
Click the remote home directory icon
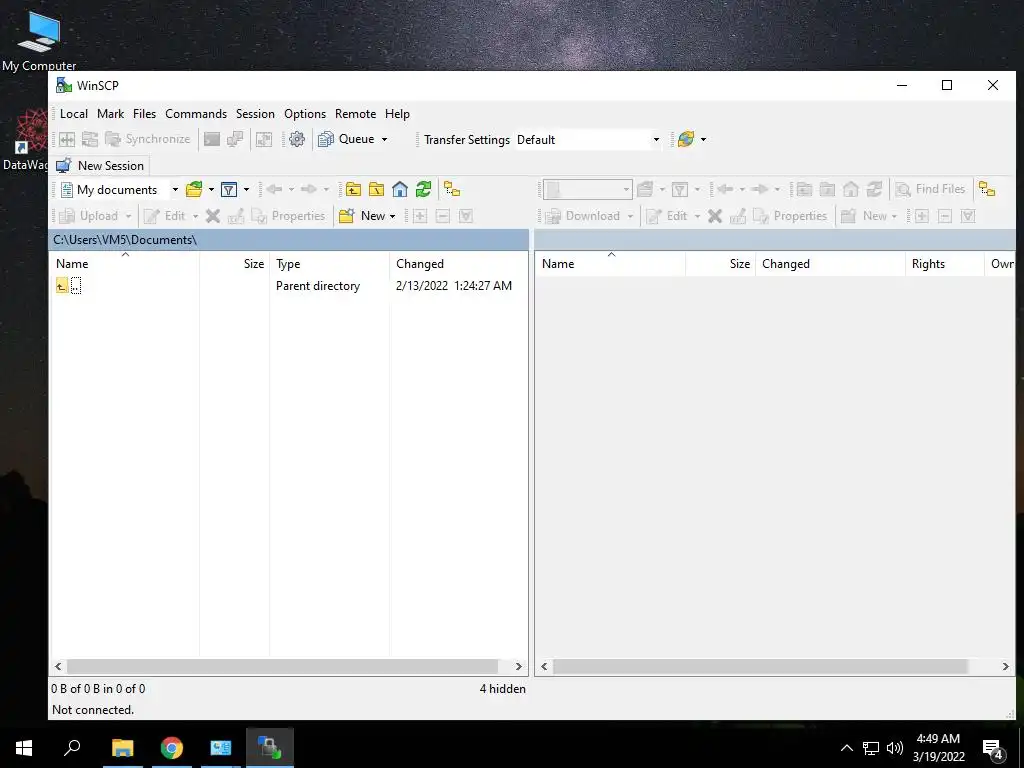tap(850, 189)
